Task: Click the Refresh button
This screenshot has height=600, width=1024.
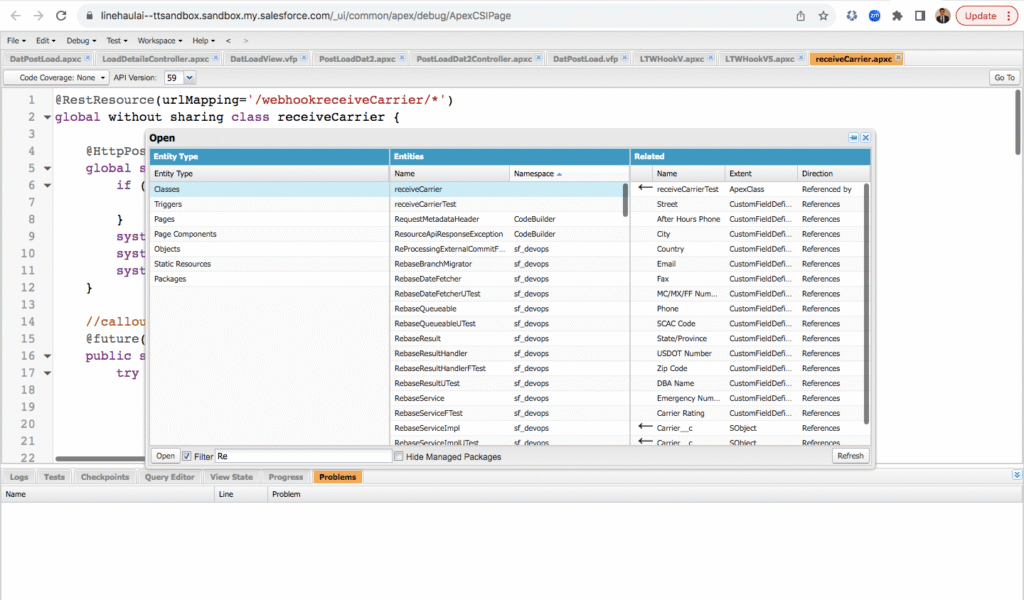Action: [x=850, y=456]
